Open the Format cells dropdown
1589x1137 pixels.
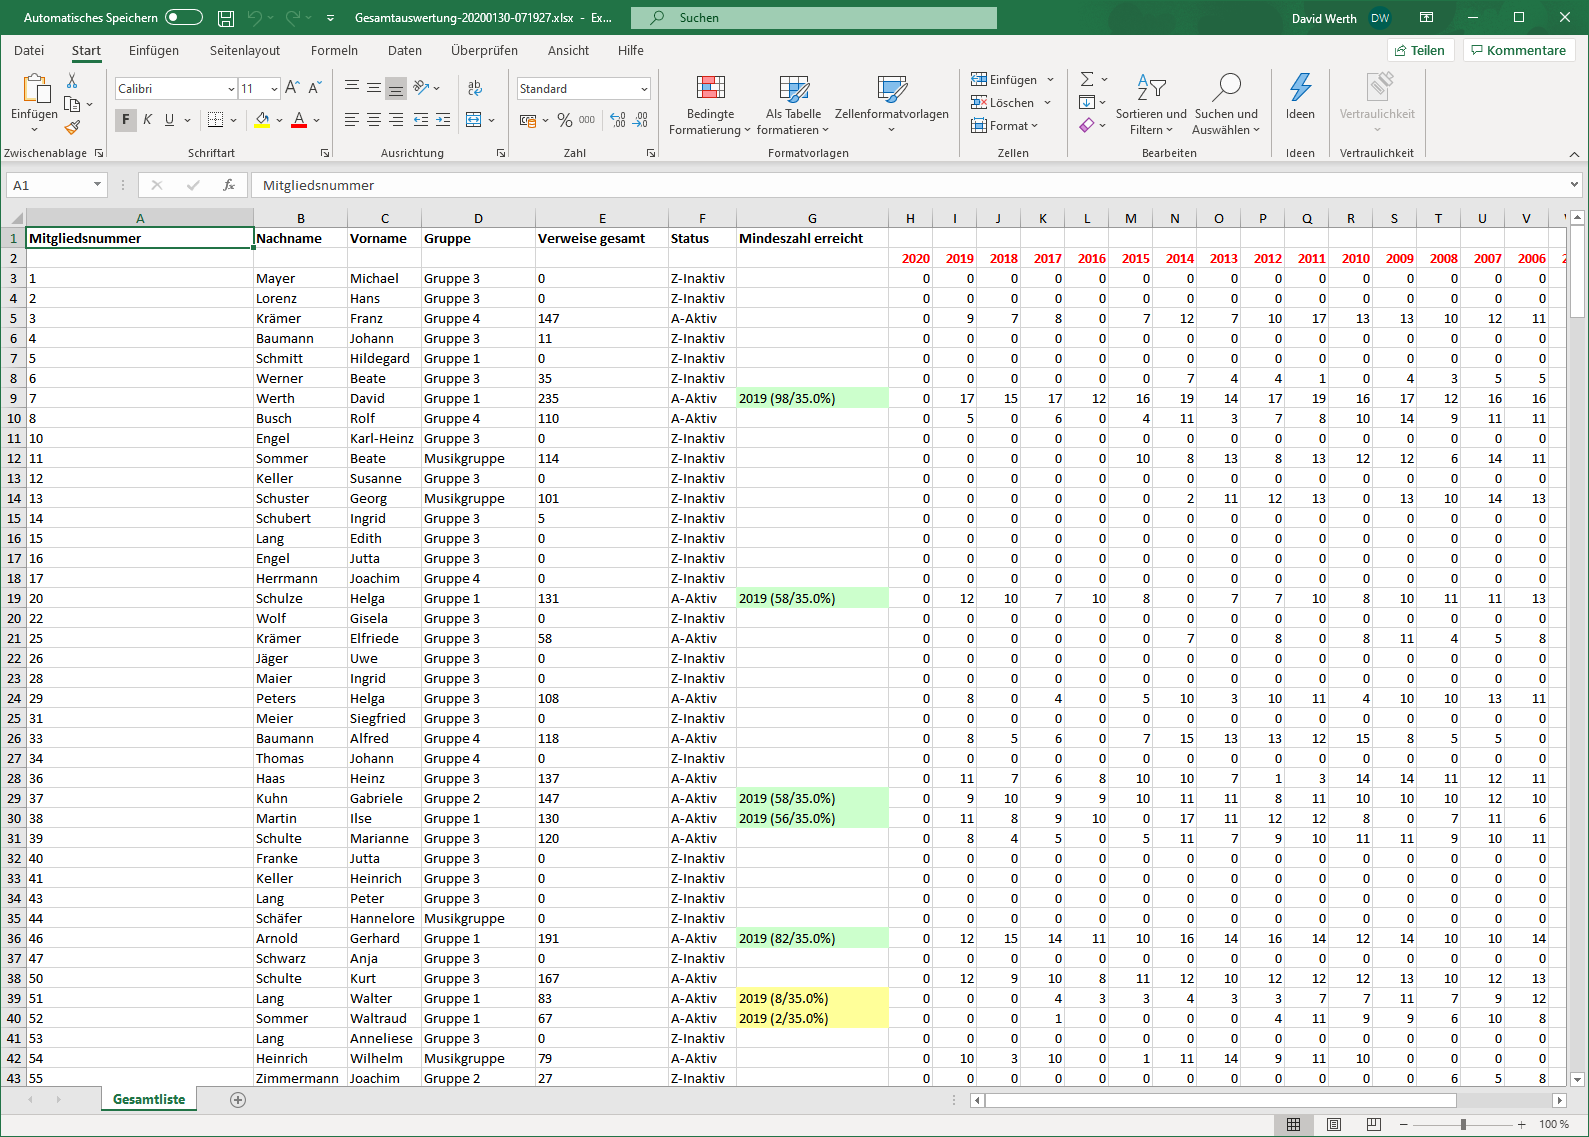pyautogui.click(x=1005, y=126)
